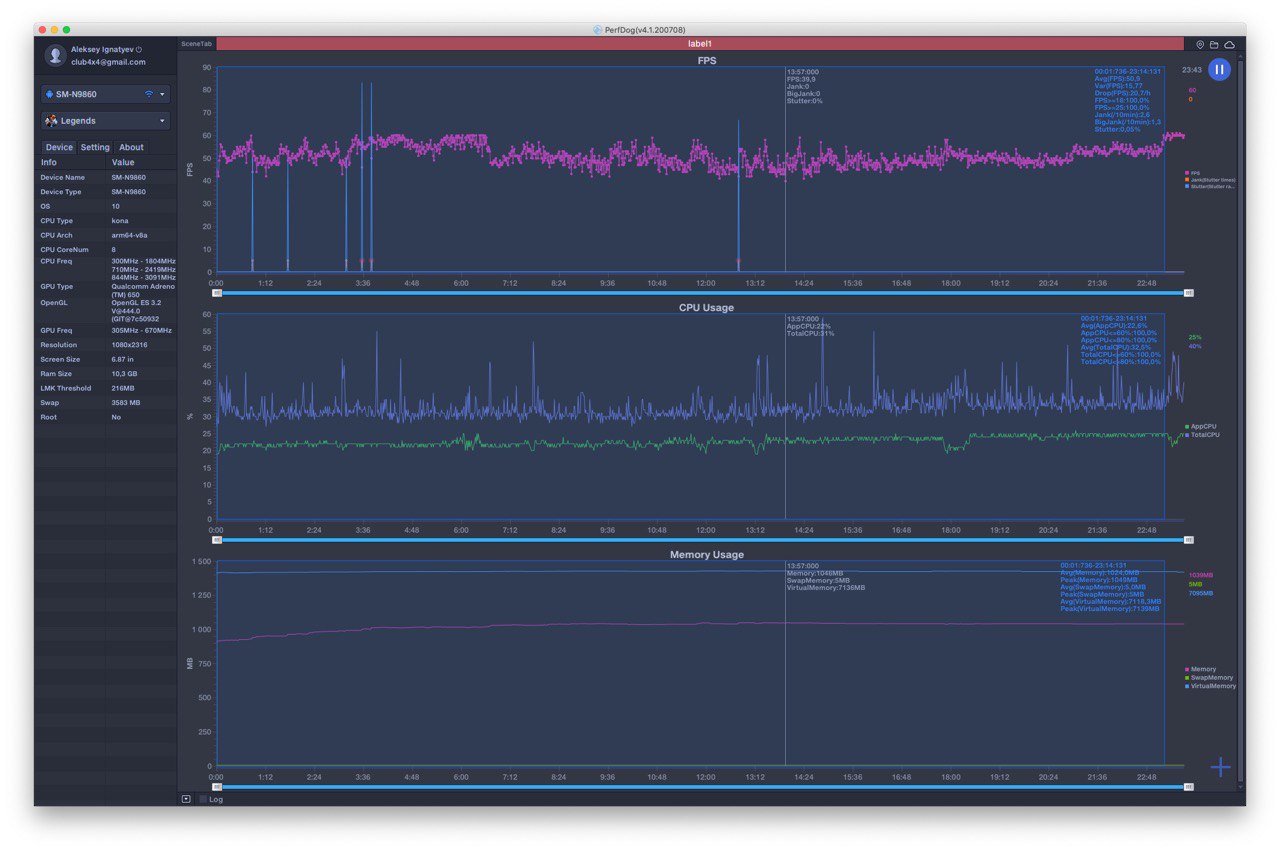The height and width of the screenshot is (851, 1280).
Task: Click the Memory Usage chart title
Action: (707, 554)
